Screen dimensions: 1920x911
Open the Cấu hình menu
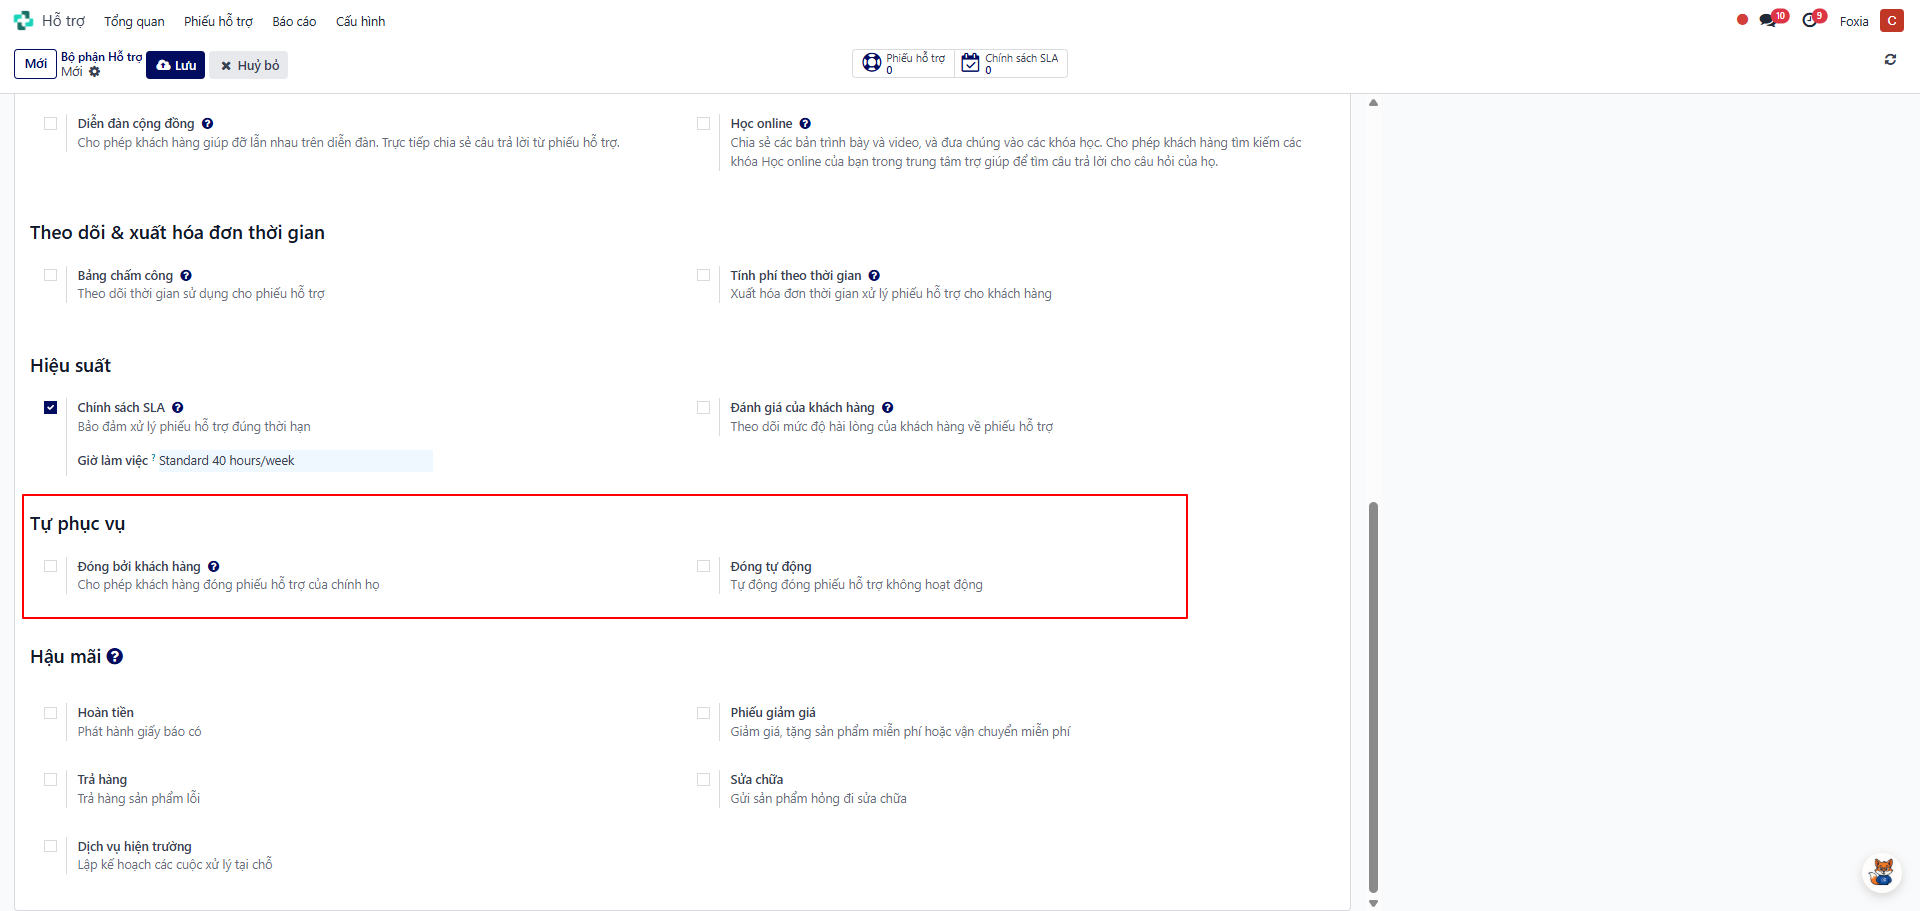pyautogui.click(x=360, y=21)
